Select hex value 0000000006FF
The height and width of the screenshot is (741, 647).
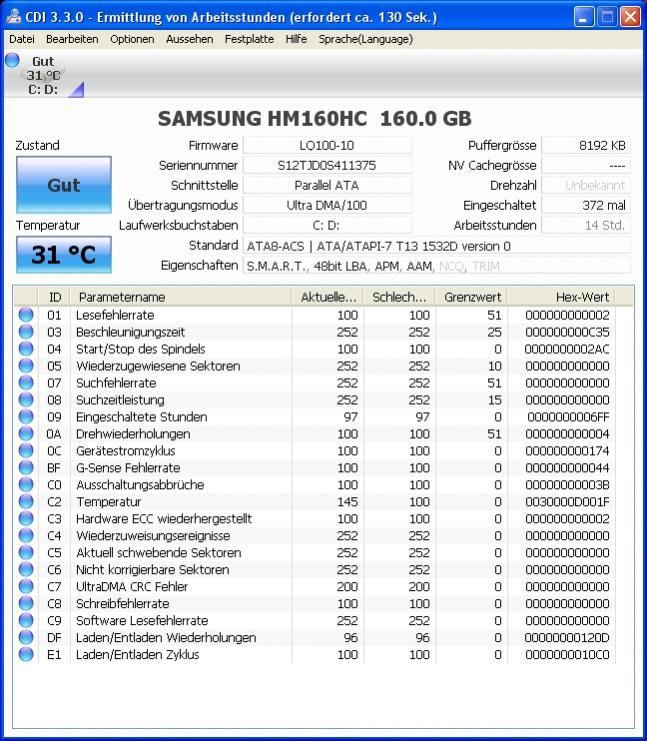568,417
